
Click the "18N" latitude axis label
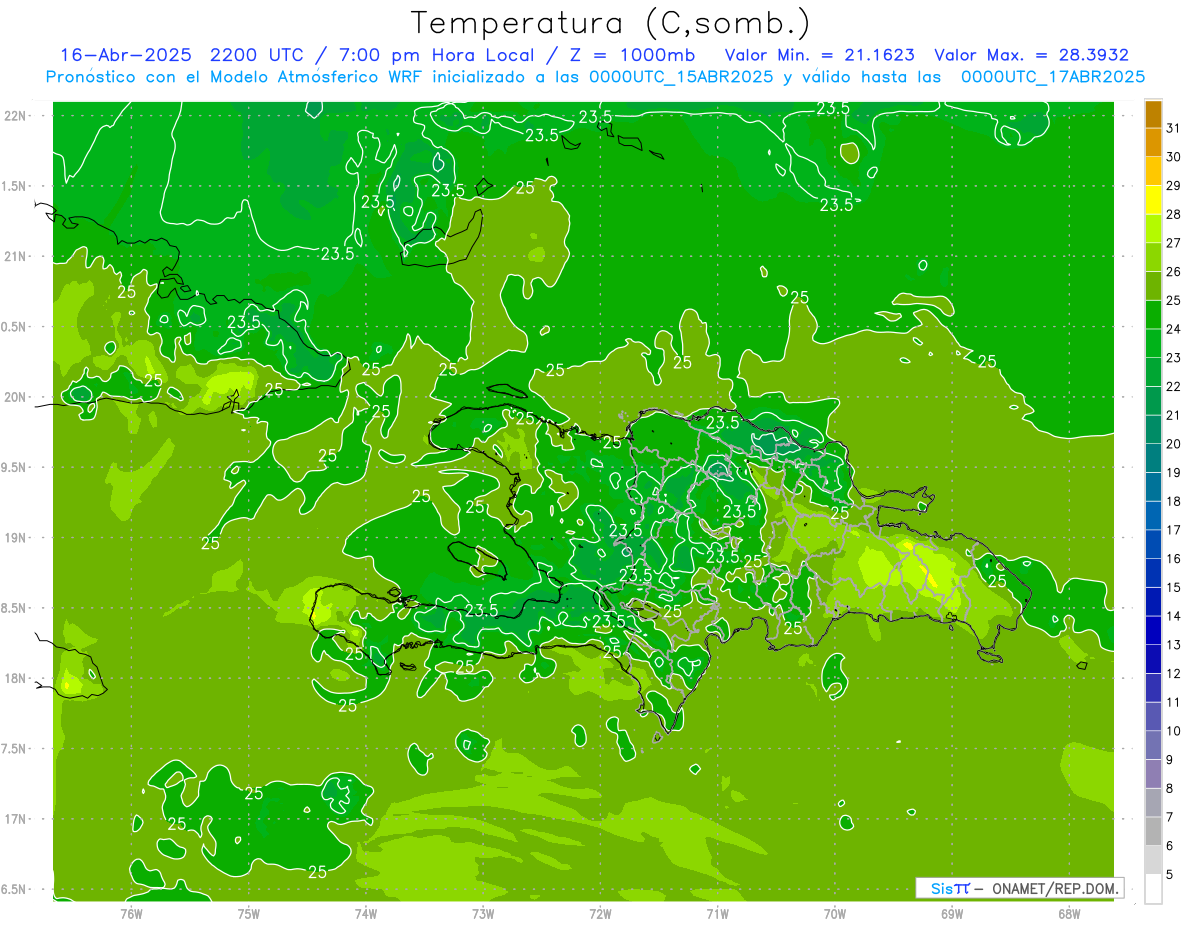(14, 678)
